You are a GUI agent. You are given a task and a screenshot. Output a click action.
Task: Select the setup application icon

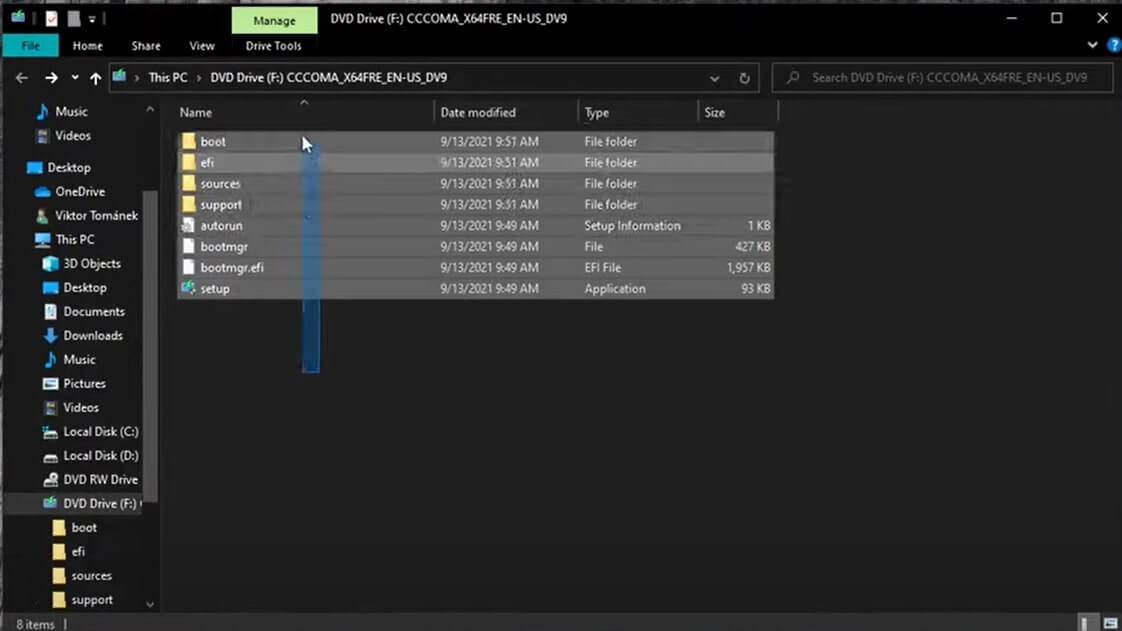pyautogui.click(x=188, y=288)
